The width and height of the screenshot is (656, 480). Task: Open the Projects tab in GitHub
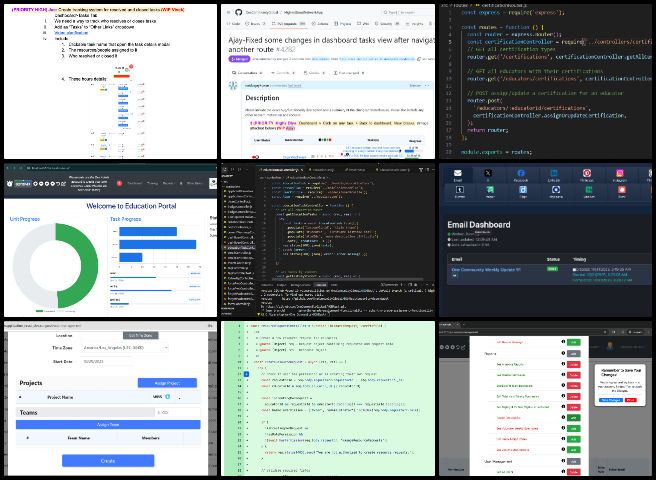[342, 24]
